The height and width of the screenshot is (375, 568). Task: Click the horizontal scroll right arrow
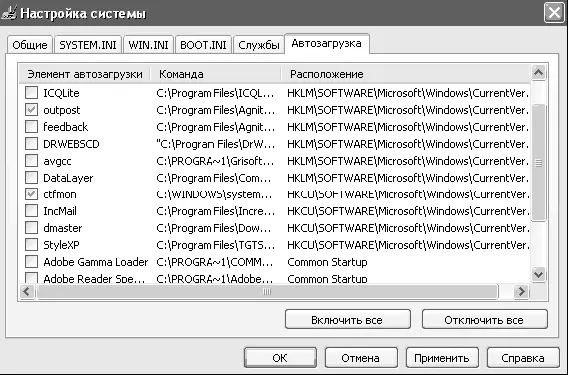521,291
